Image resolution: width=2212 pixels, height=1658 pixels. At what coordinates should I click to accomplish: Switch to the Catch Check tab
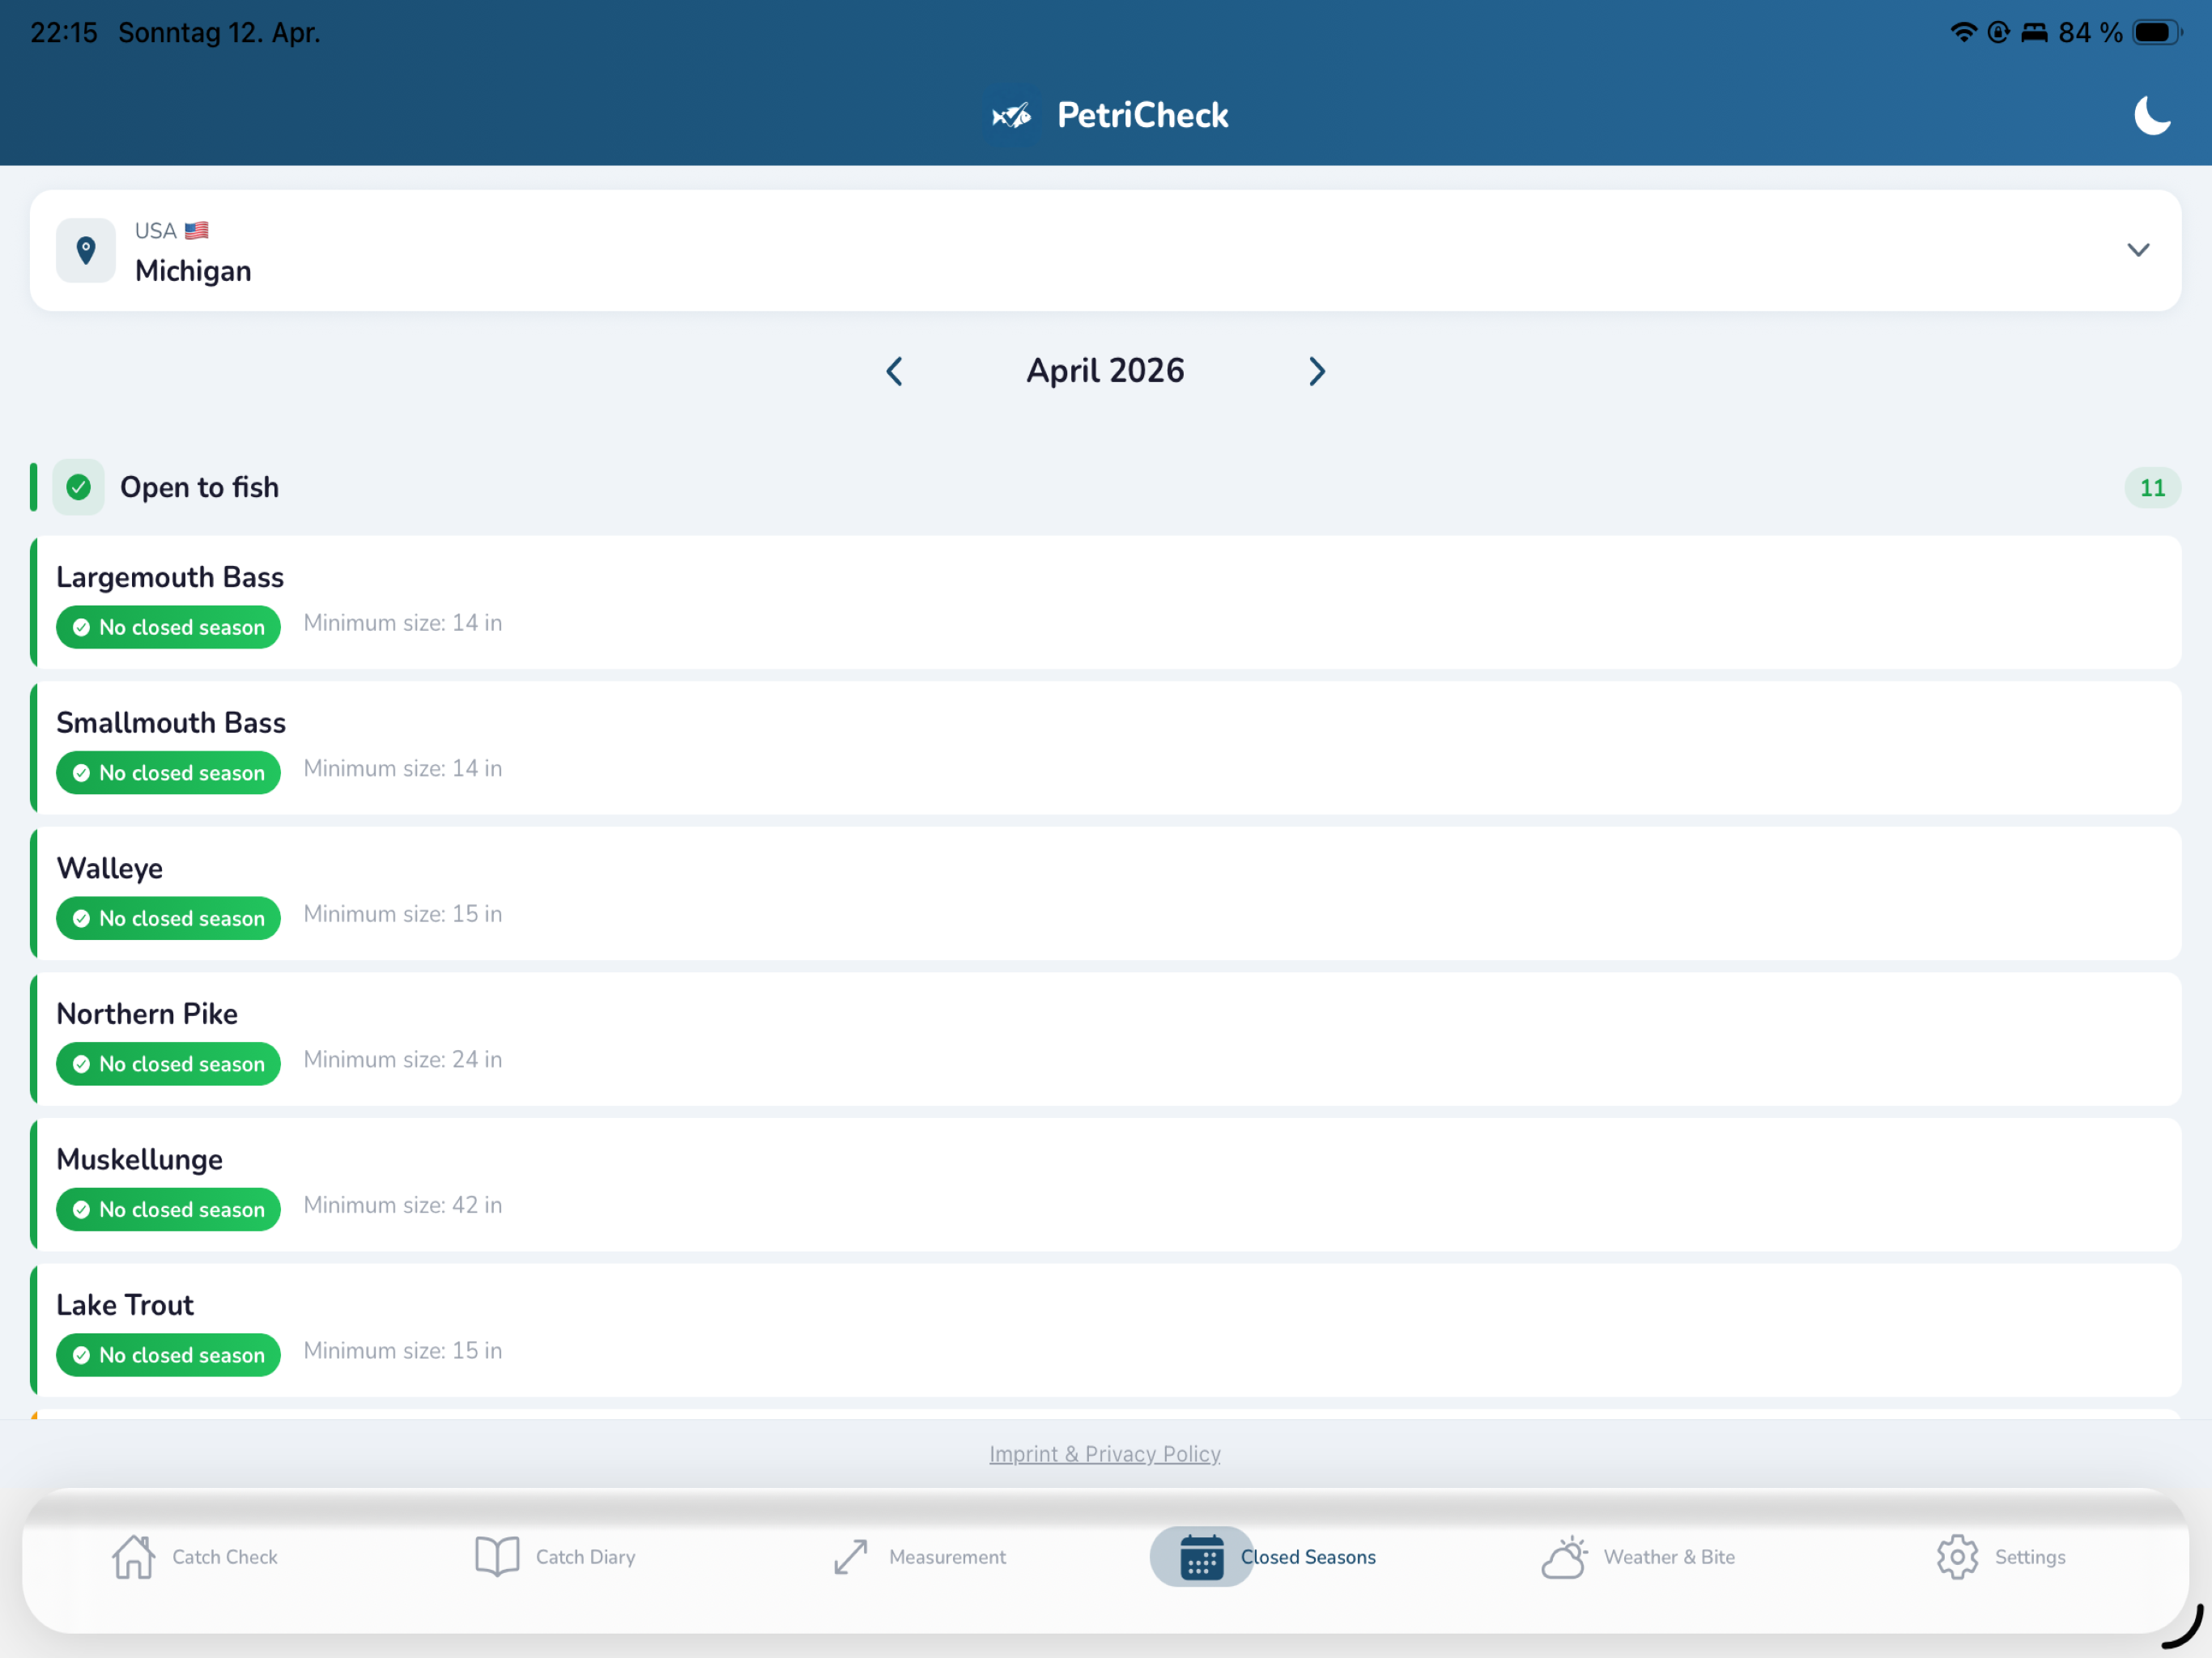[x=195, y=1557]
